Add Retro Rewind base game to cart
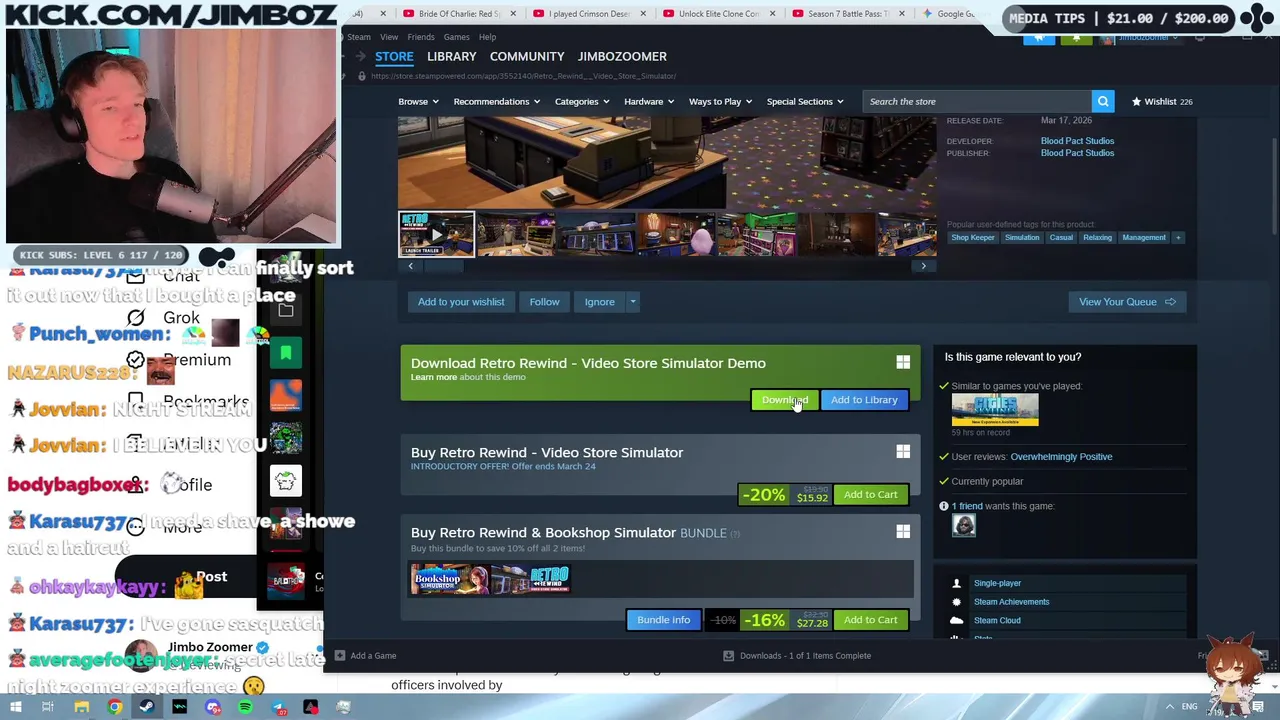Screen dimensions: 1280x720 pos(871,495)
